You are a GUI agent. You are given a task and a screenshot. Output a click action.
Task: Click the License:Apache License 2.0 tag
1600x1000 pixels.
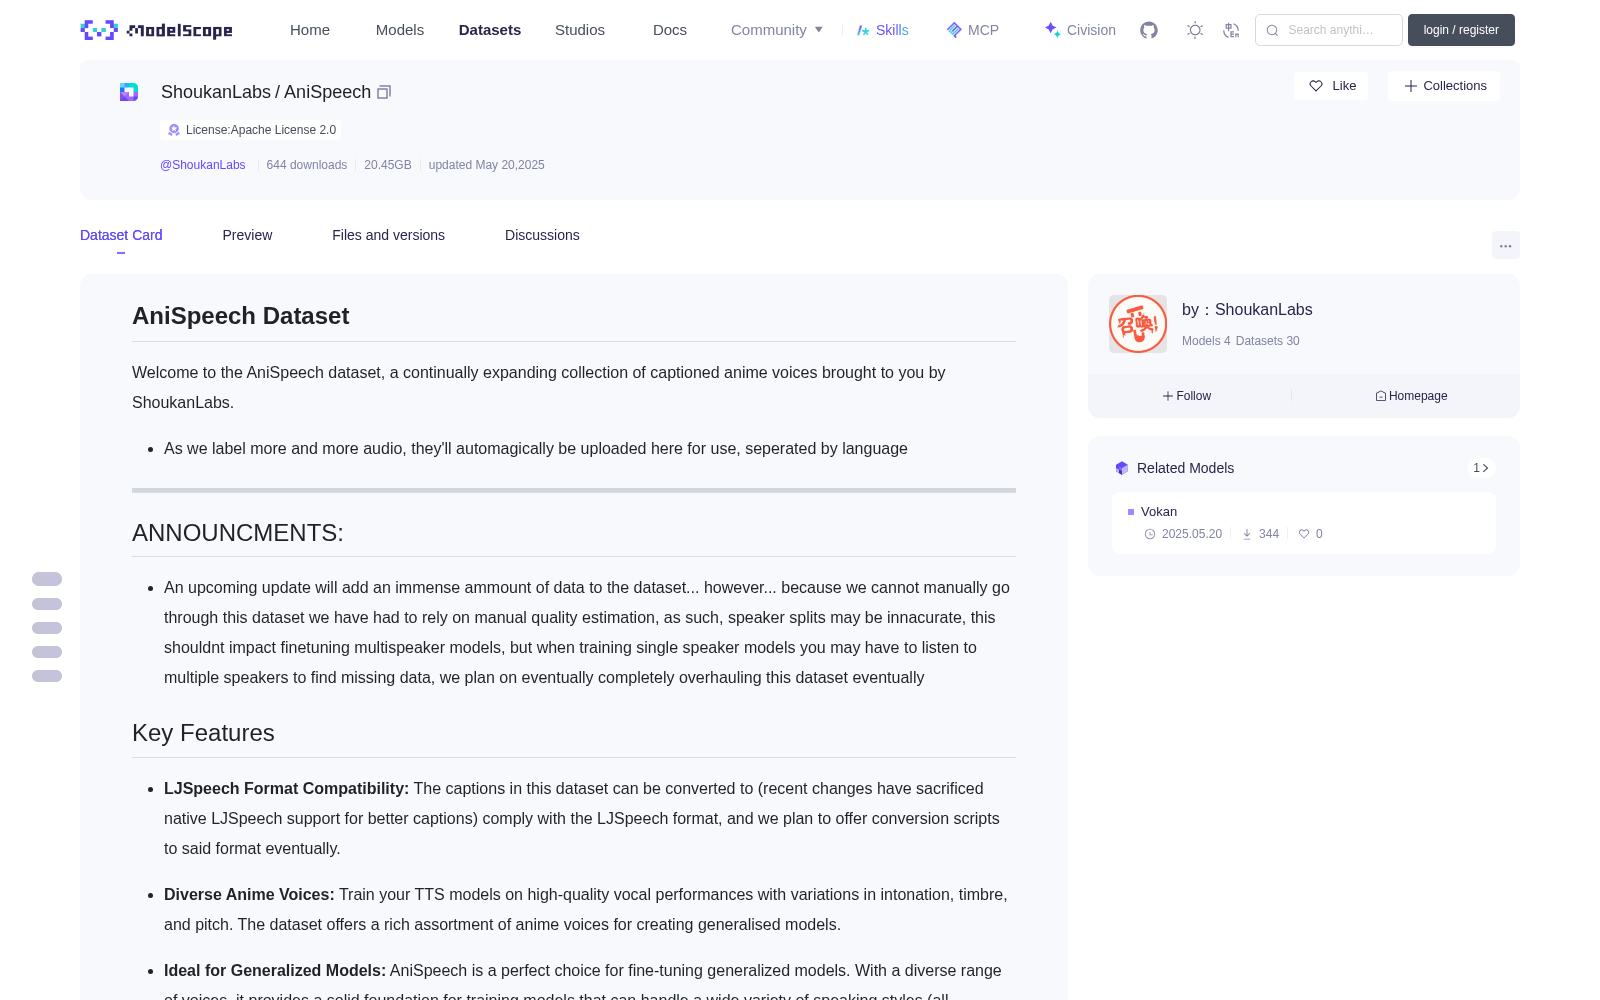251,130
